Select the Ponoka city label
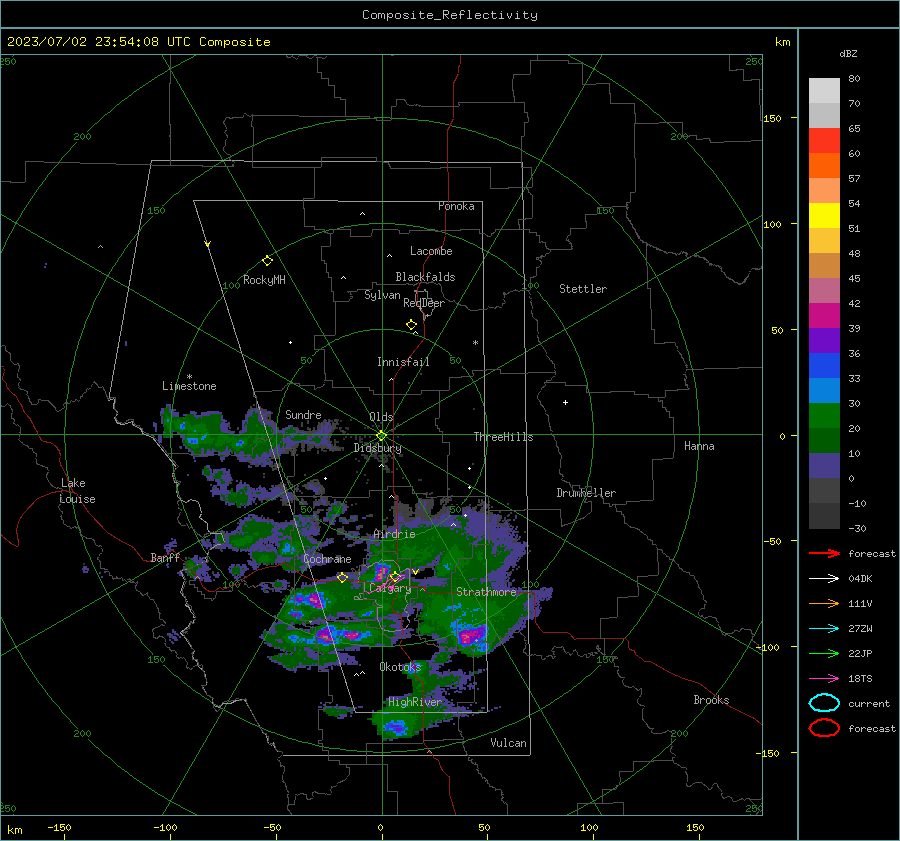This screenshot has width=900, height=841. [x=456, y=206]
